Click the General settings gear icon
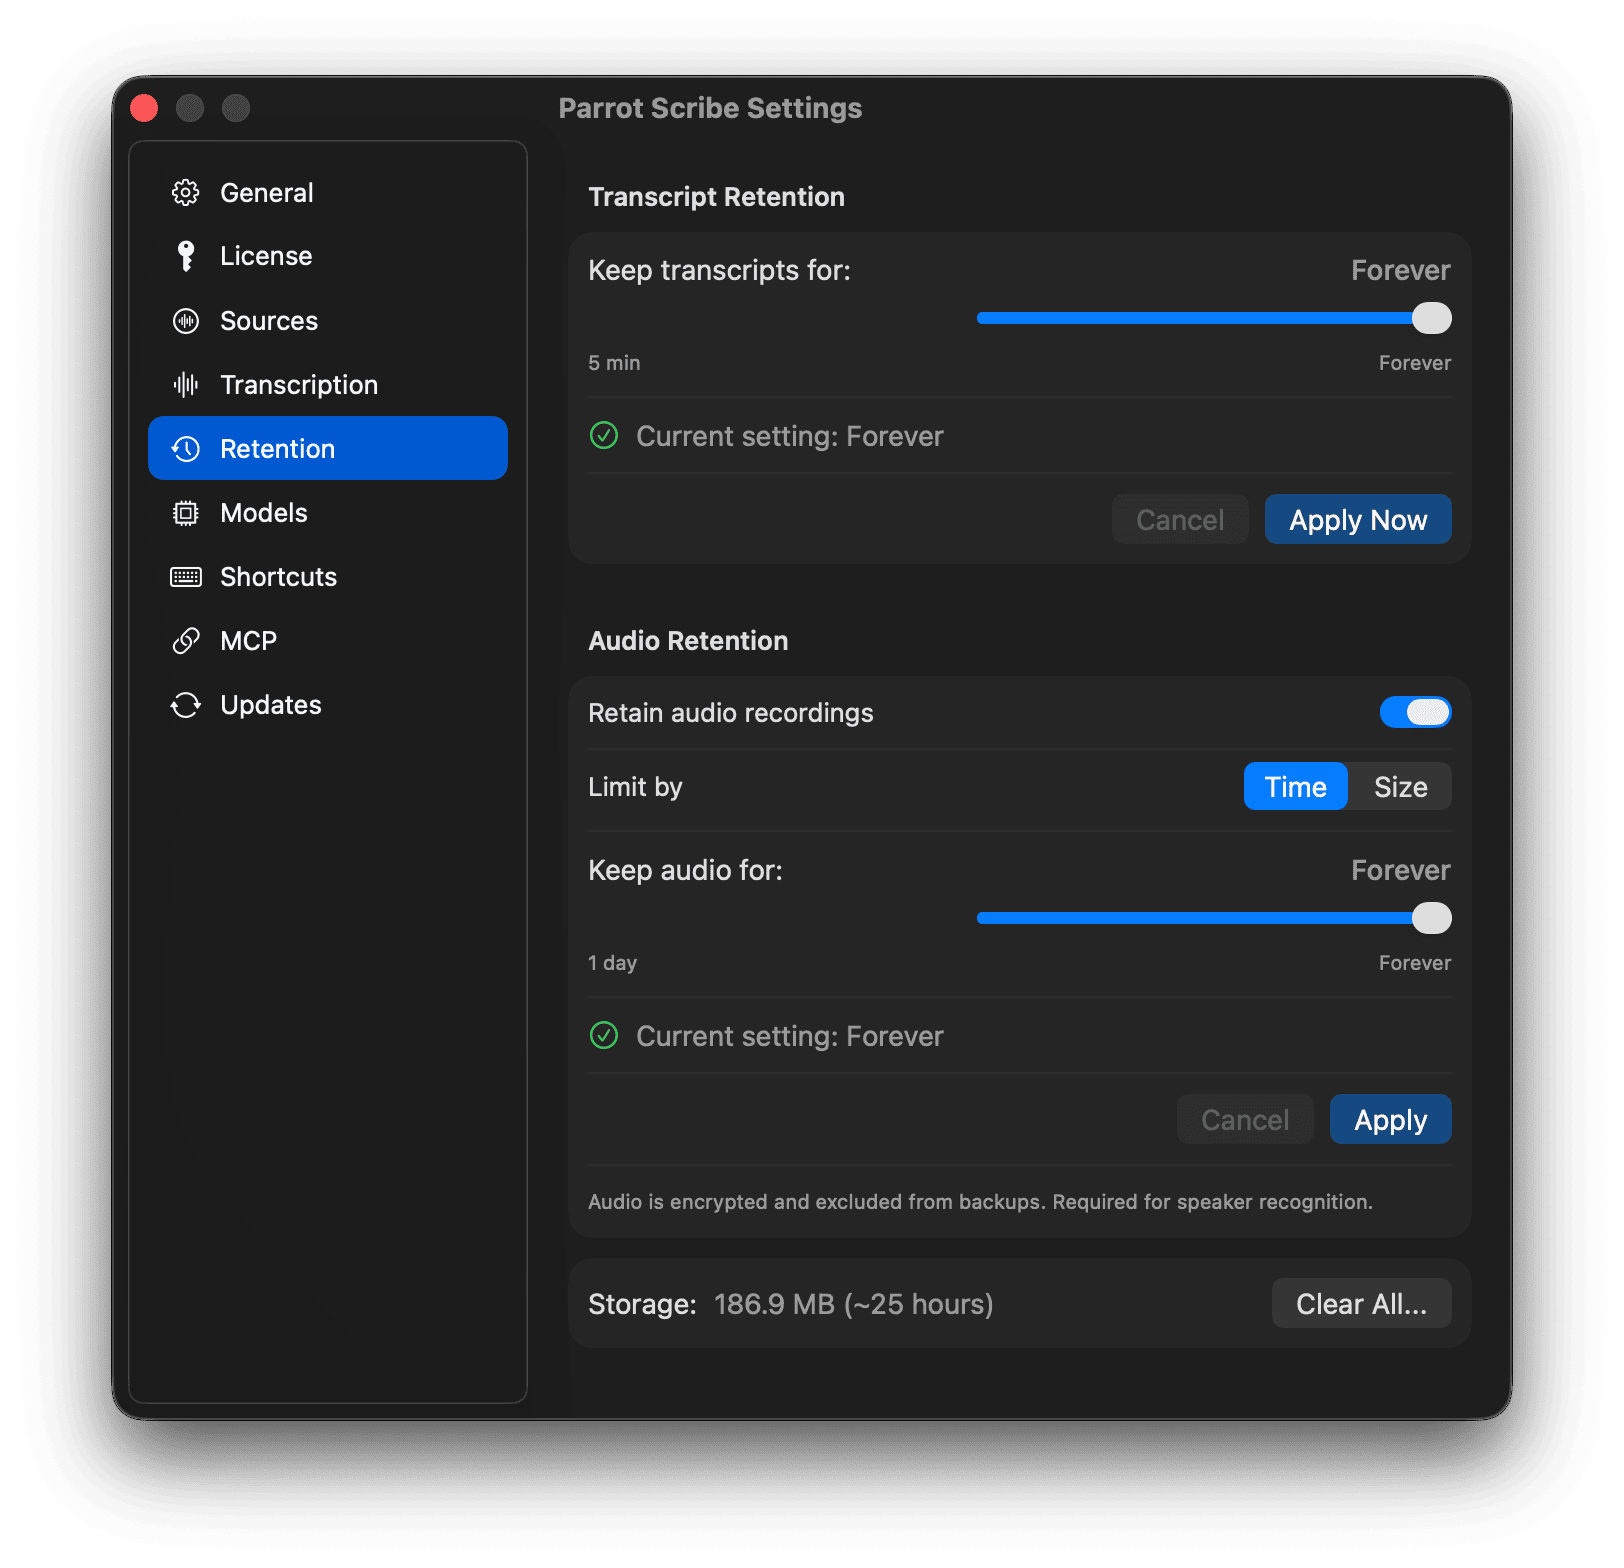Image resolution: width=1624 pixels, height=1568 pixels. click(x=186, y=192)
